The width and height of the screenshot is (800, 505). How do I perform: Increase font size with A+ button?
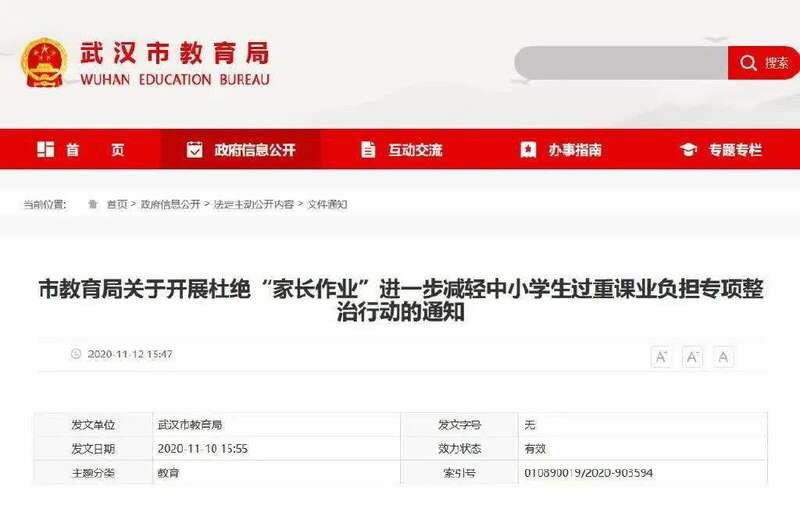click(661, 357)
